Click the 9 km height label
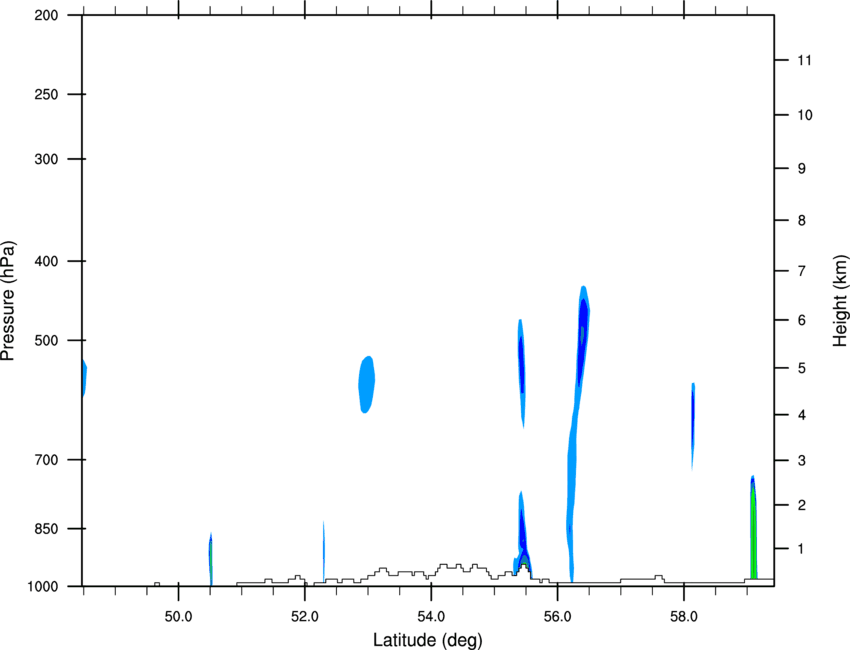Viewport: 850px width, 650px height. [x=802, y=169]
